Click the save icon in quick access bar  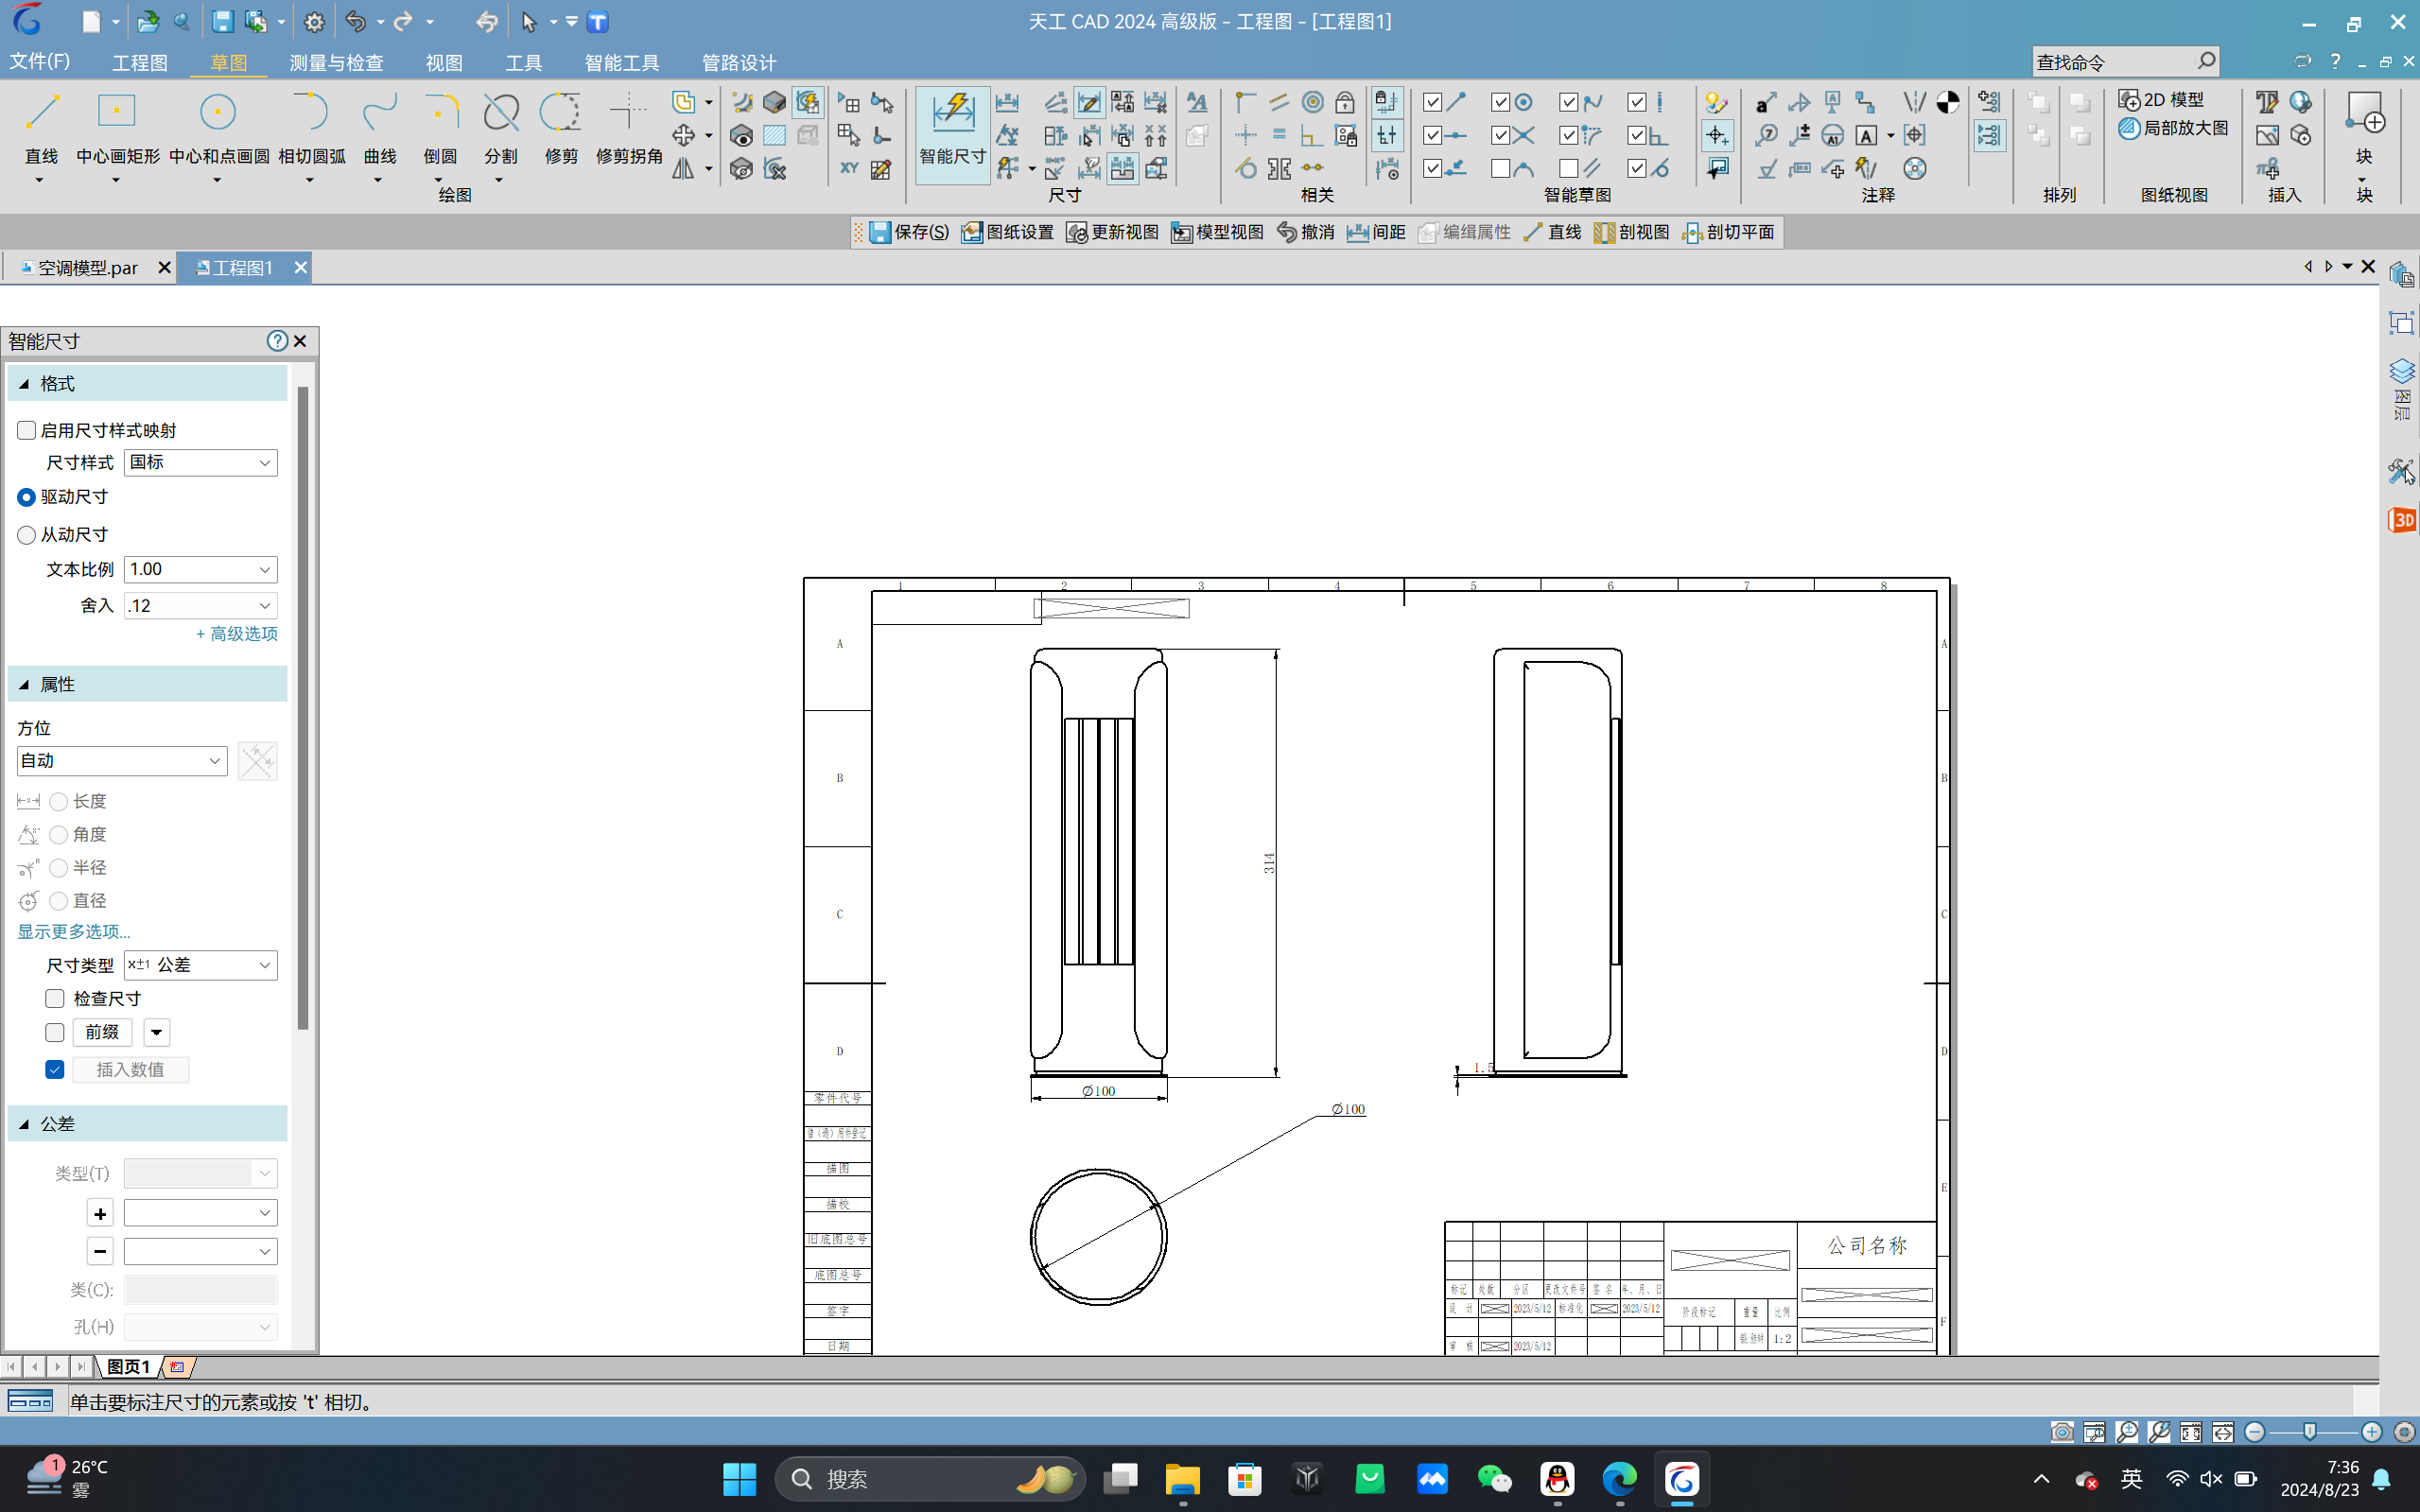coord(222,22)
